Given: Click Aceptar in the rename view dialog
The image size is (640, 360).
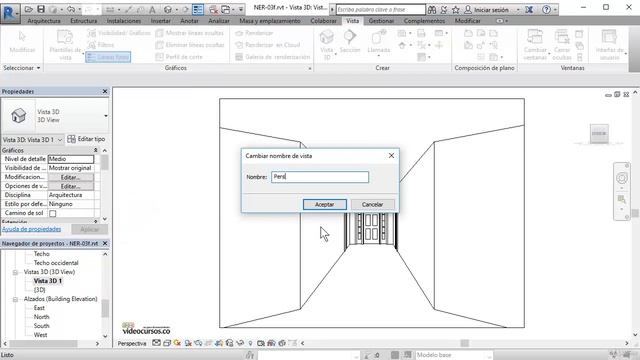Looking at the screenshot, I should coord(325,204).
